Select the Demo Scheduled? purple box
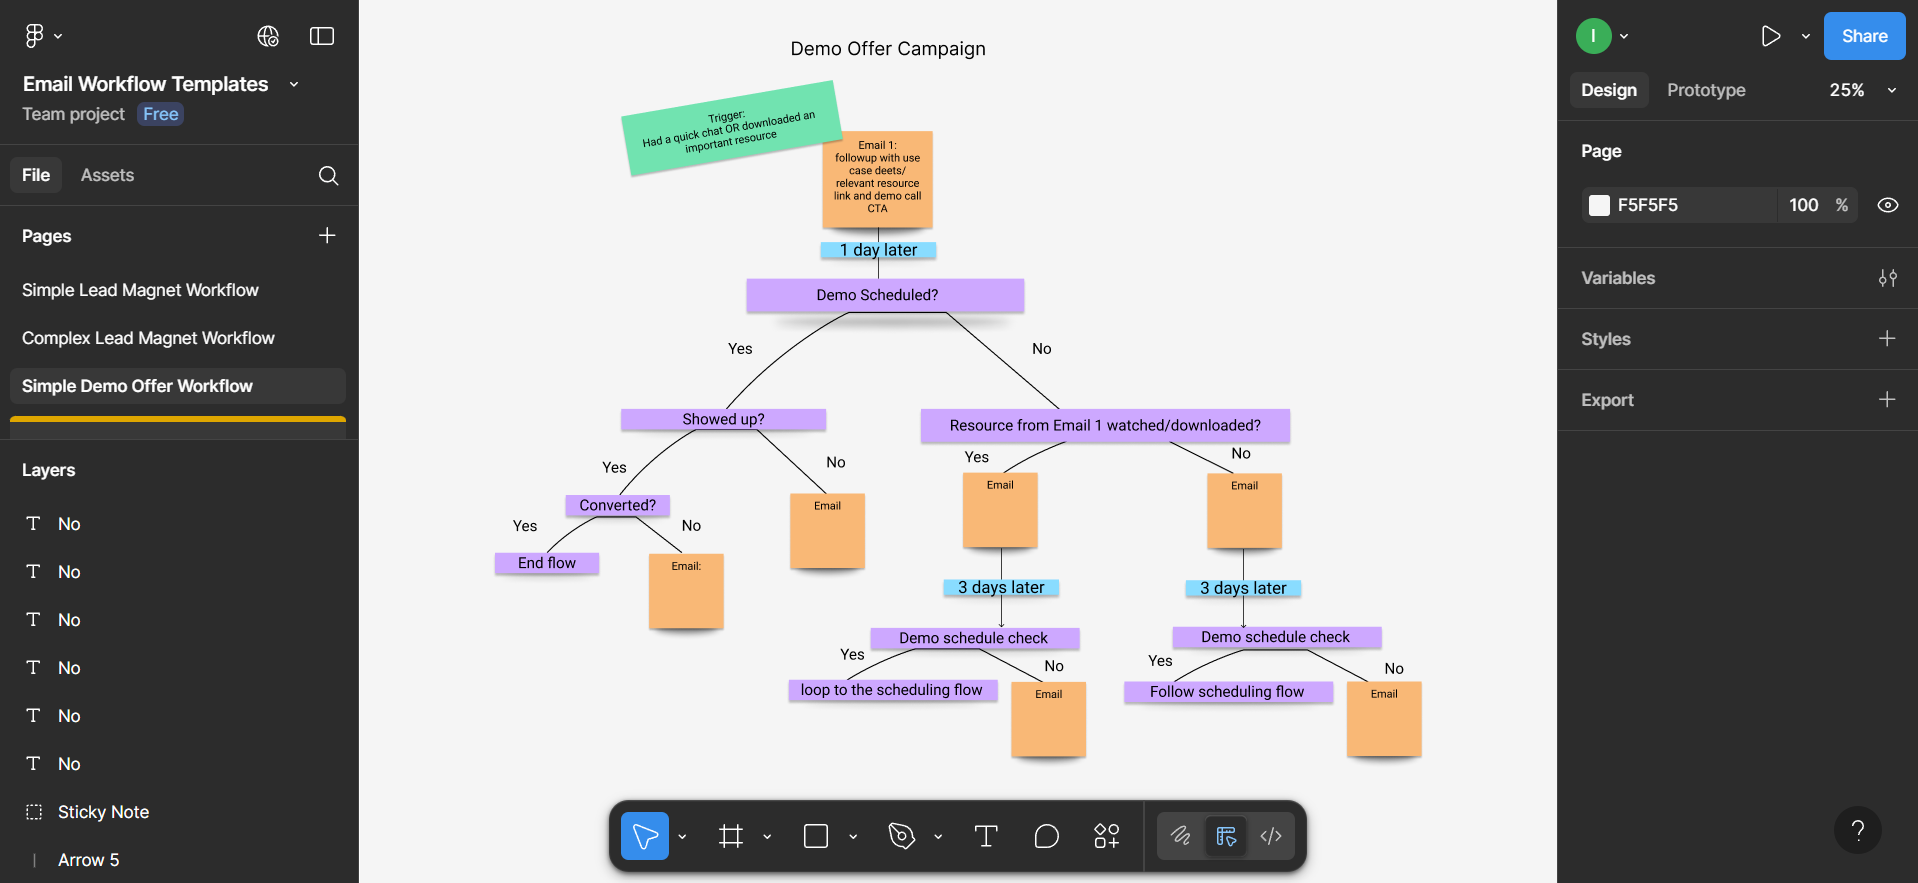Screen dimensions: 1918x883 (885, 295)
